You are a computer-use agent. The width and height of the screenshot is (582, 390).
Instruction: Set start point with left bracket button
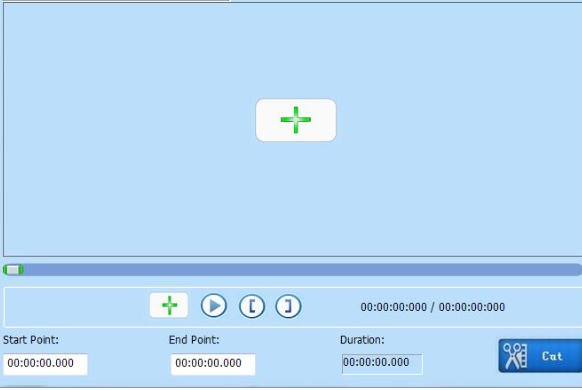tap(252, 306)
